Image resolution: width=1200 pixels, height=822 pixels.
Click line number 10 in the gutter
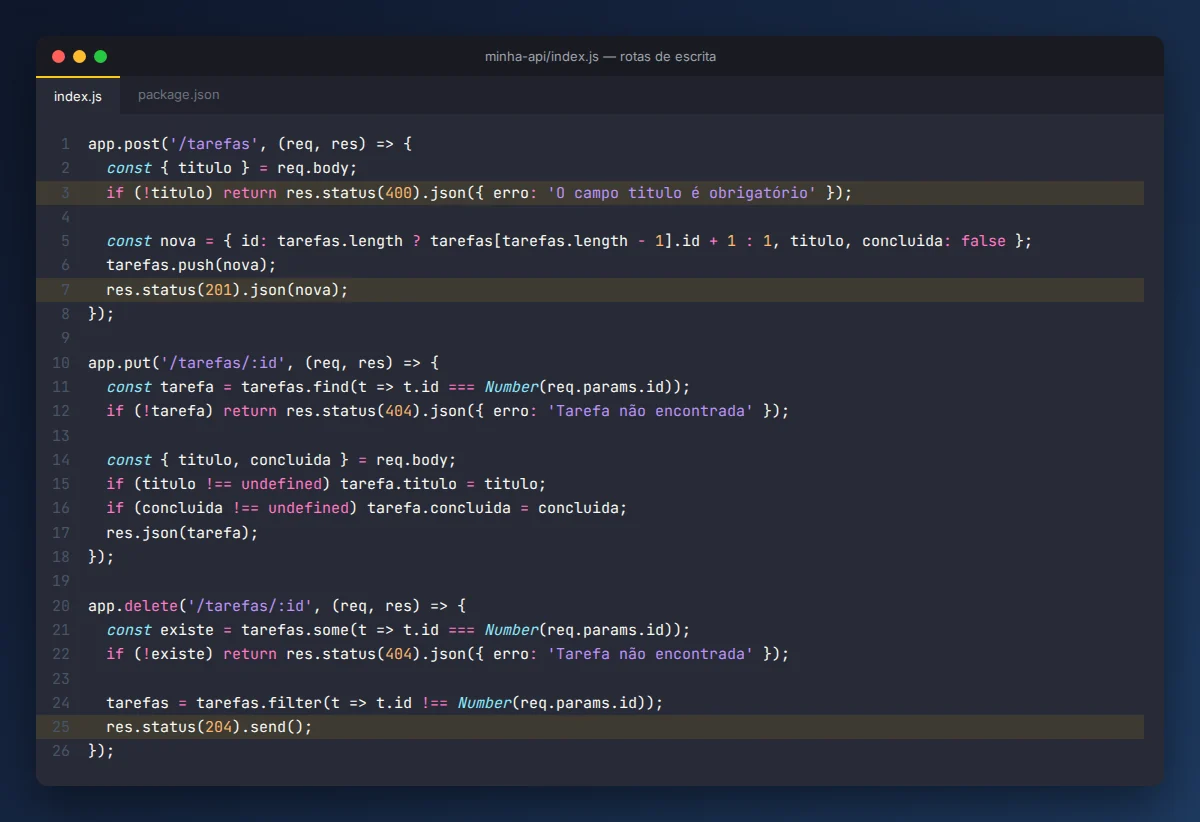click(x=61, y=362)
